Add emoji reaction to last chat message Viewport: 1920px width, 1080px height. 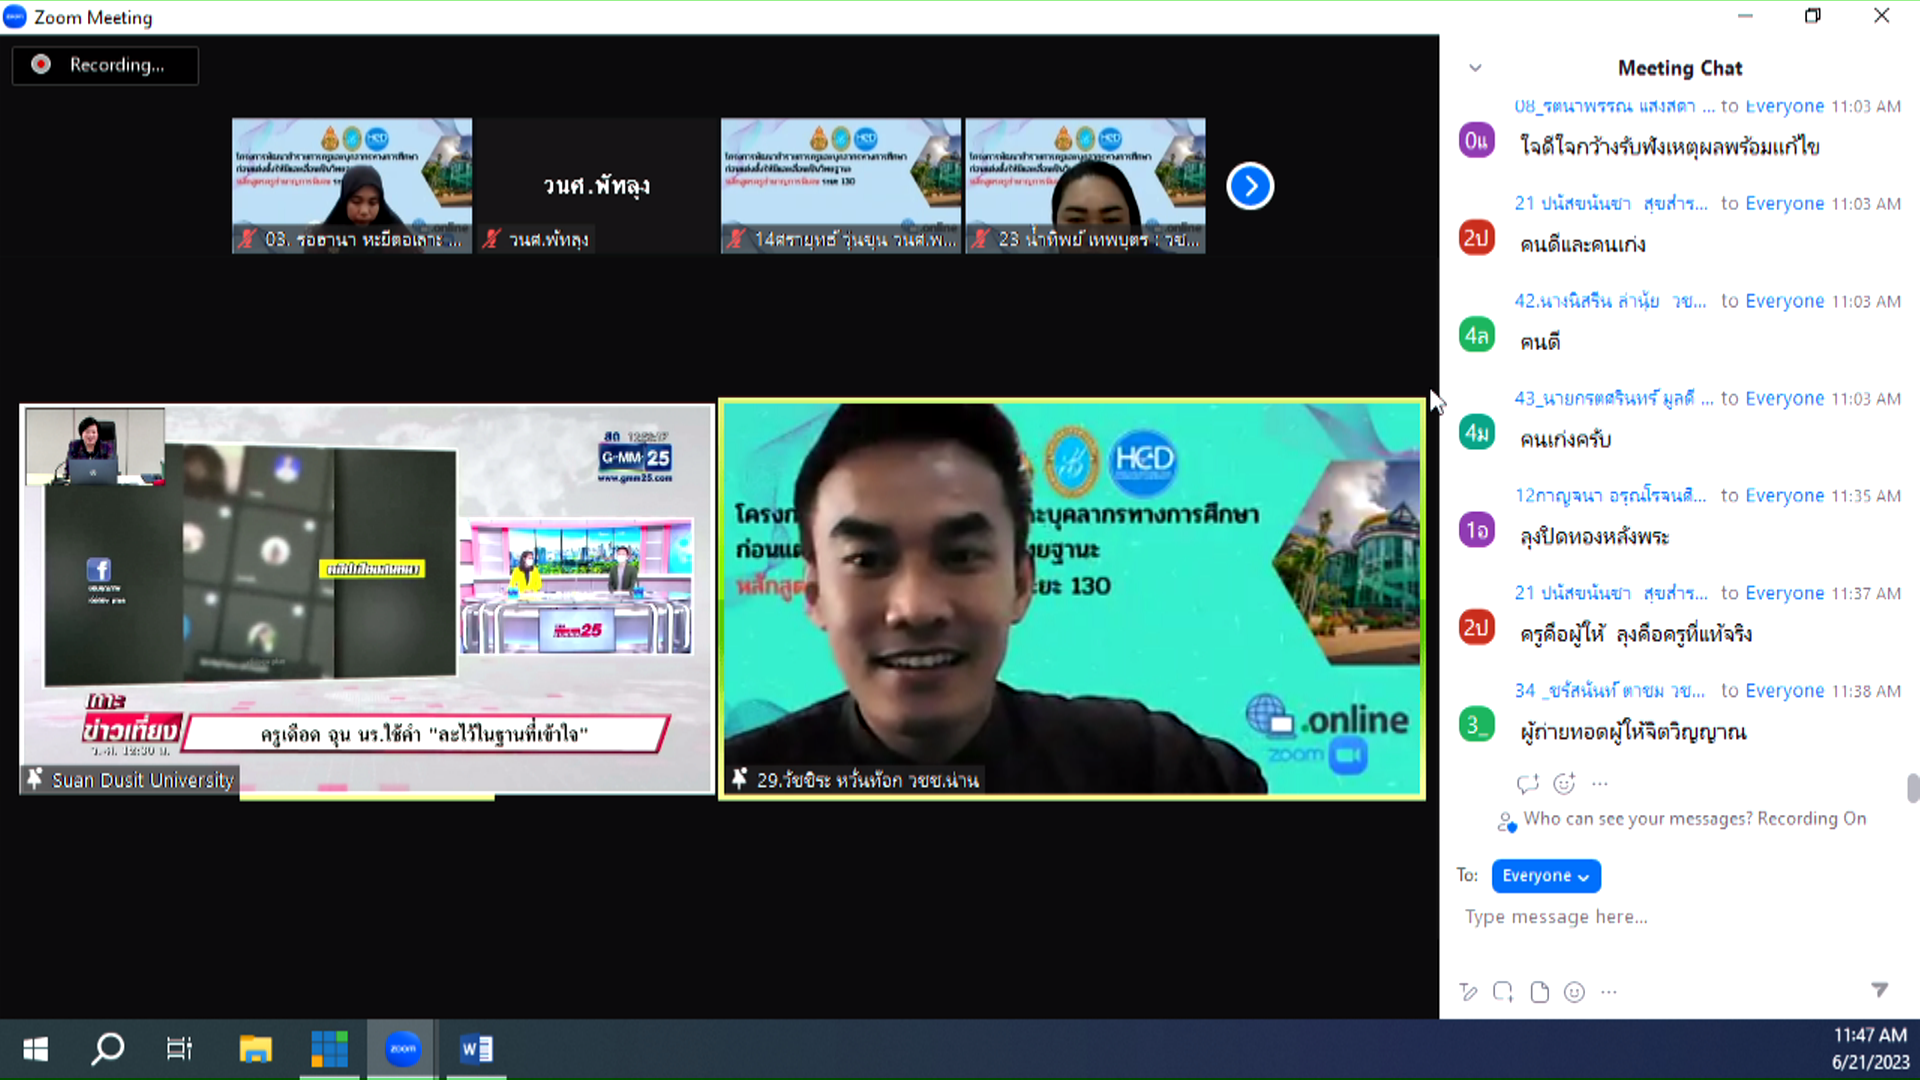[x=1564, y=784]
